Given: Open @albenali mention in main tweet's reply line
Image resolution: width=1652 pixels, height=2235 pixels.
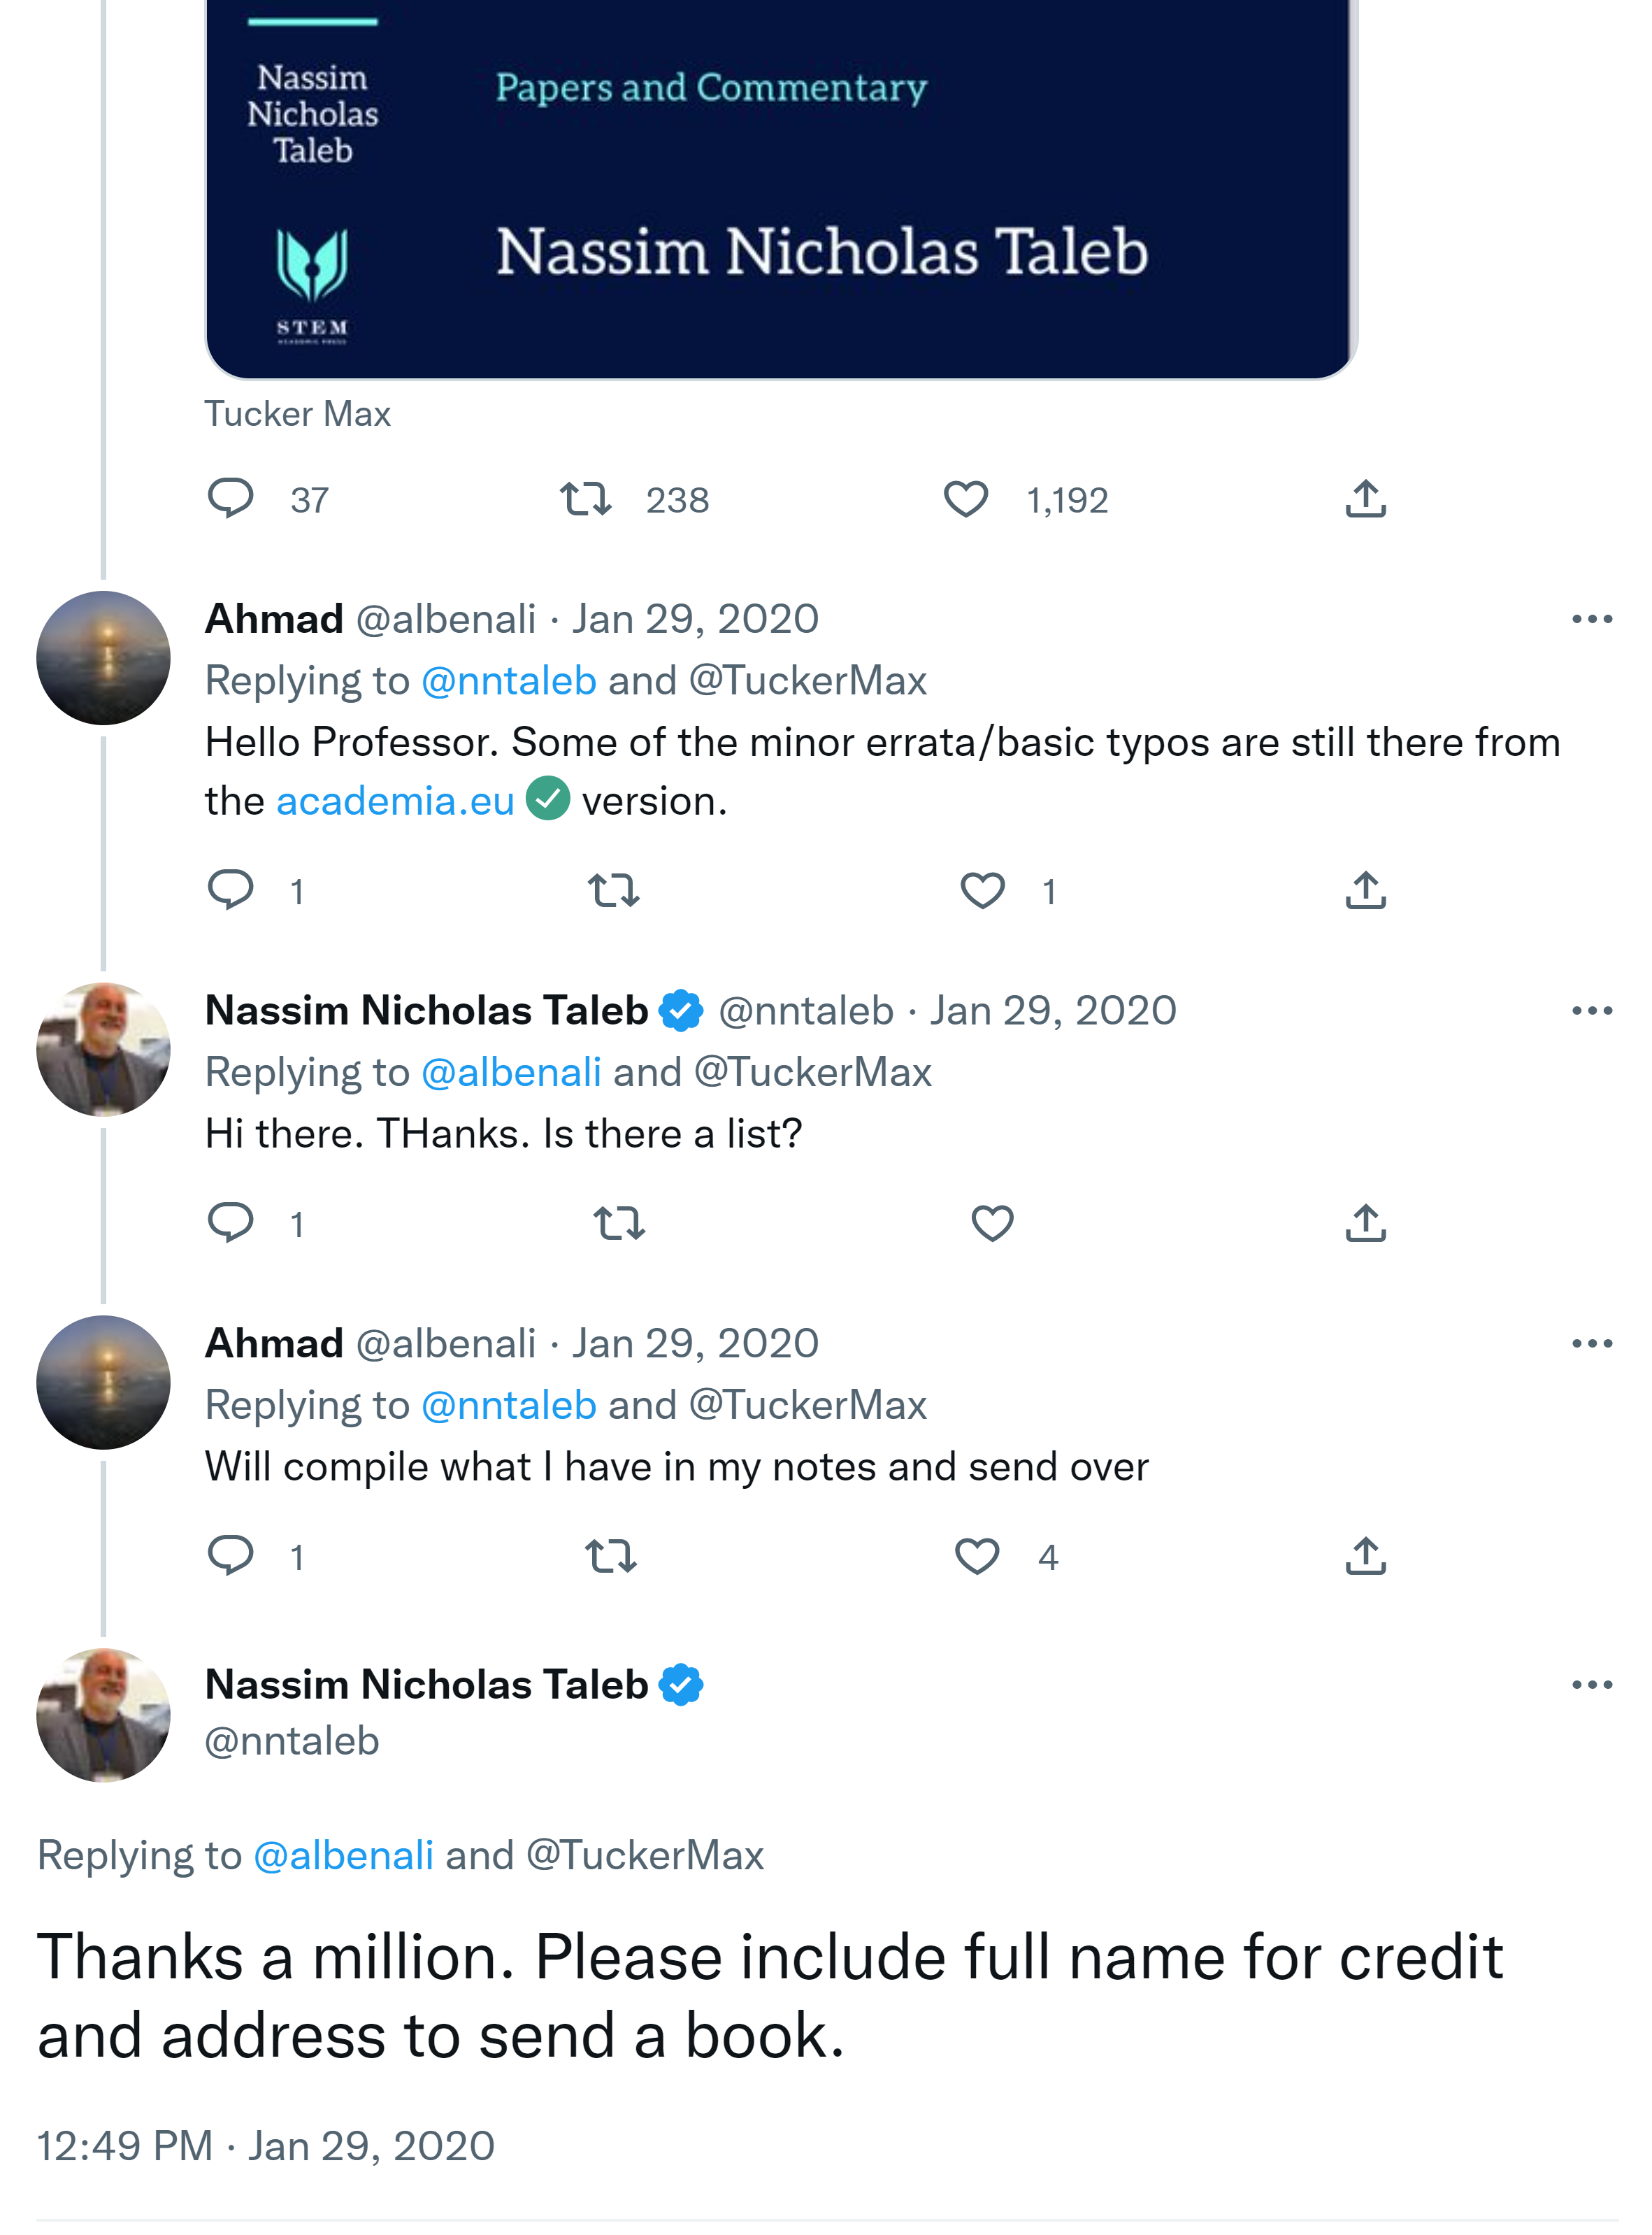Looking at the screenshot, I should click(x=343, y=1855).
